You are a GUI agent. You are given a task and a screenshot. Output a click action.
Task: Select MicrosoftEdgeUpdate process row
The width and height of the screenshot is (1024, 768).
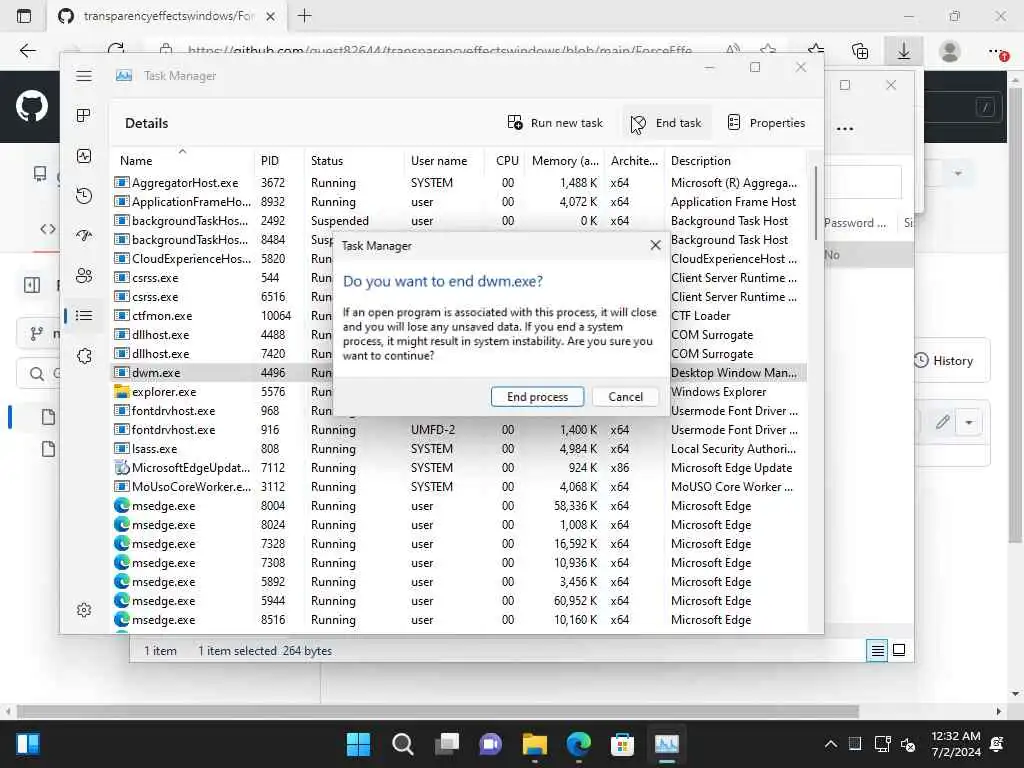(459, 468)
